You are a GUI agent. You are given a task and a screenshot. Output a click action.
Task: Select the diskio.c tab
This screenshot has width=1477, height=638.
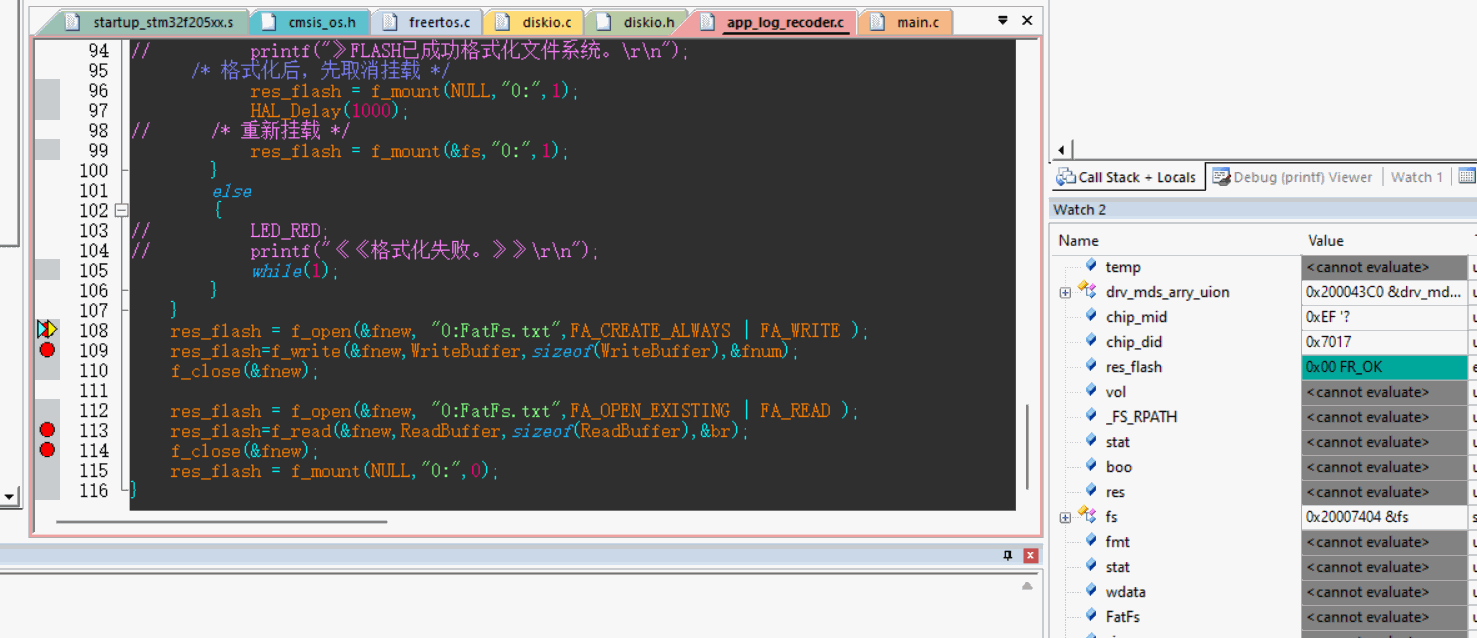point(535,22)
